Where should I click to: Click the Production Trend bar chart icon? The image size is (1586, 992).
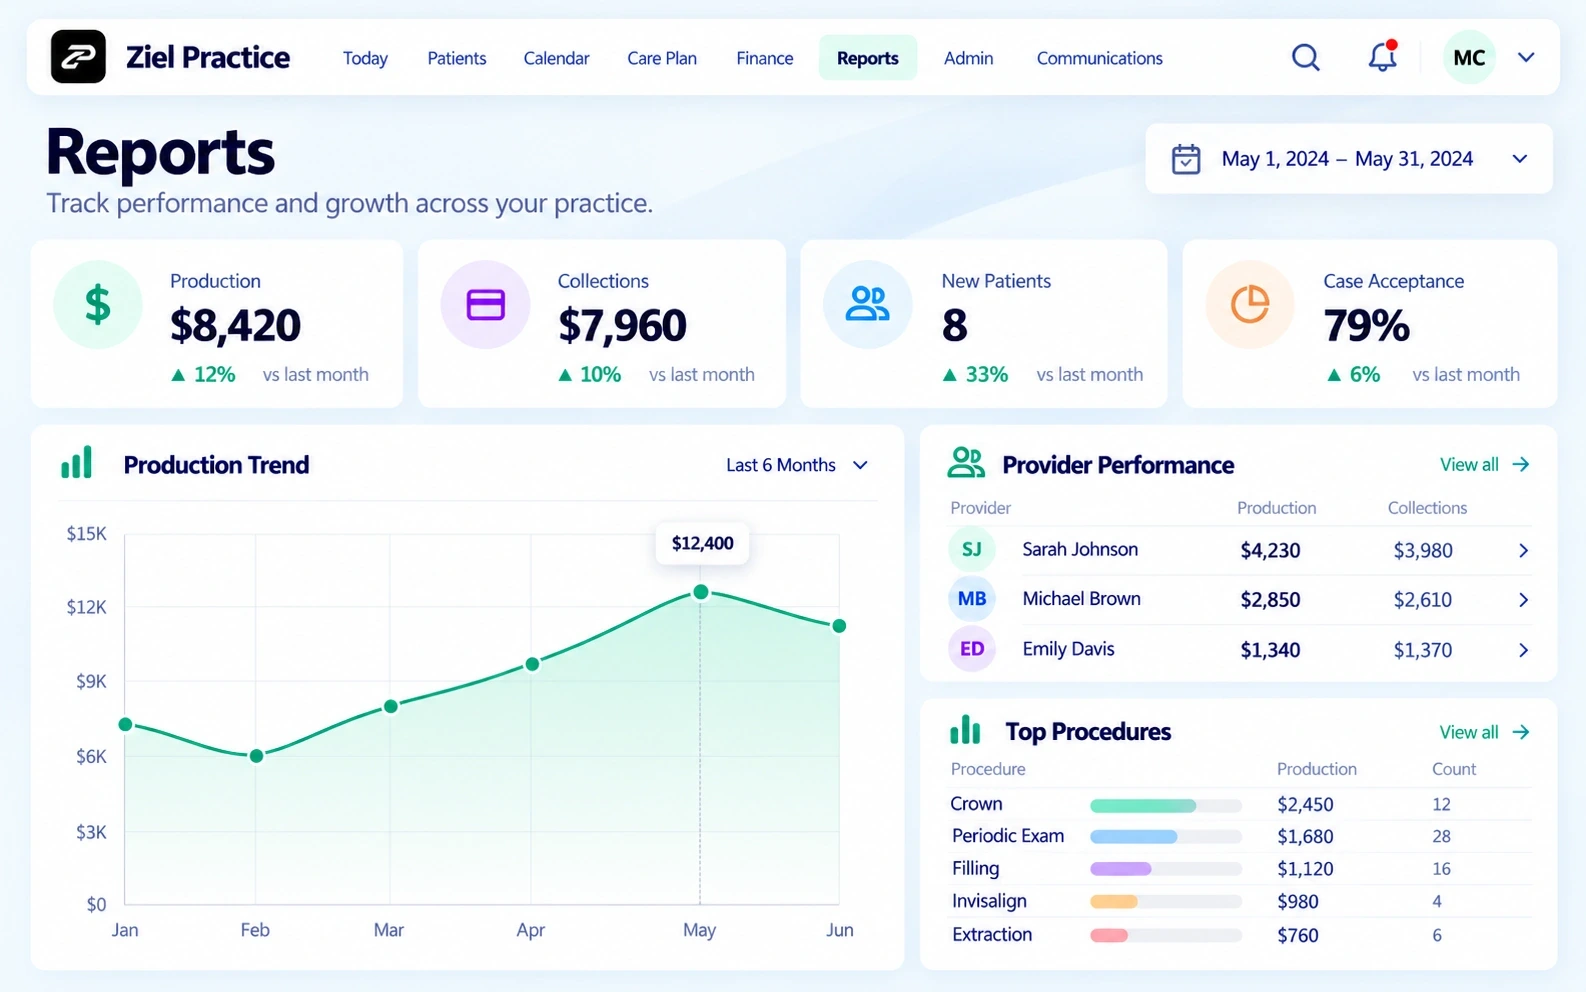click(x=76, y=463)
